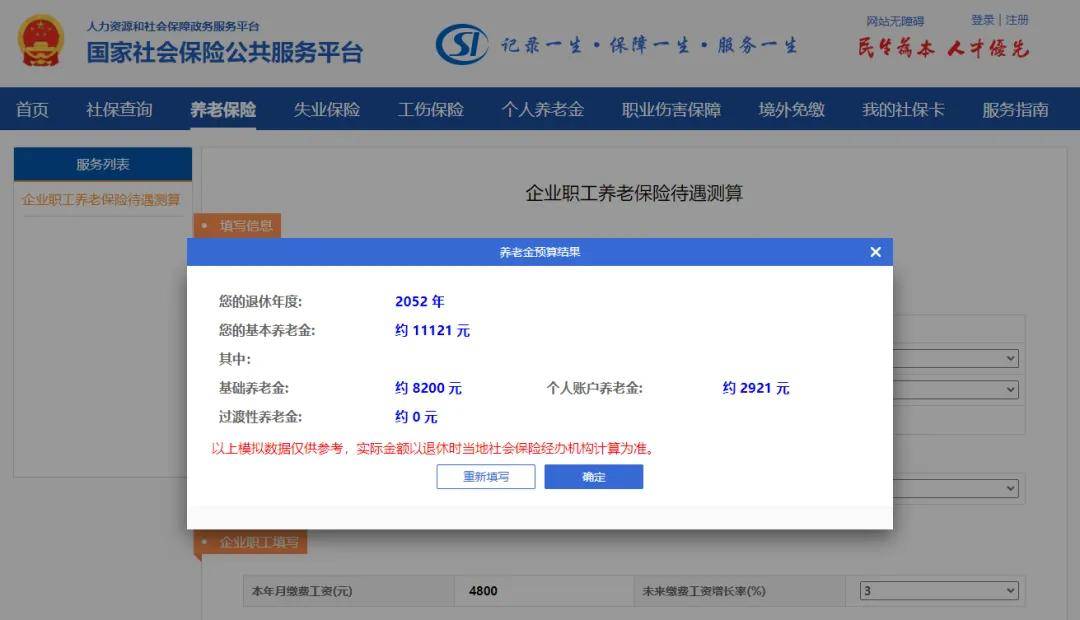Click 重新填写 to refill the form
Screen dimensions: 1080x620
pos(486,476)
